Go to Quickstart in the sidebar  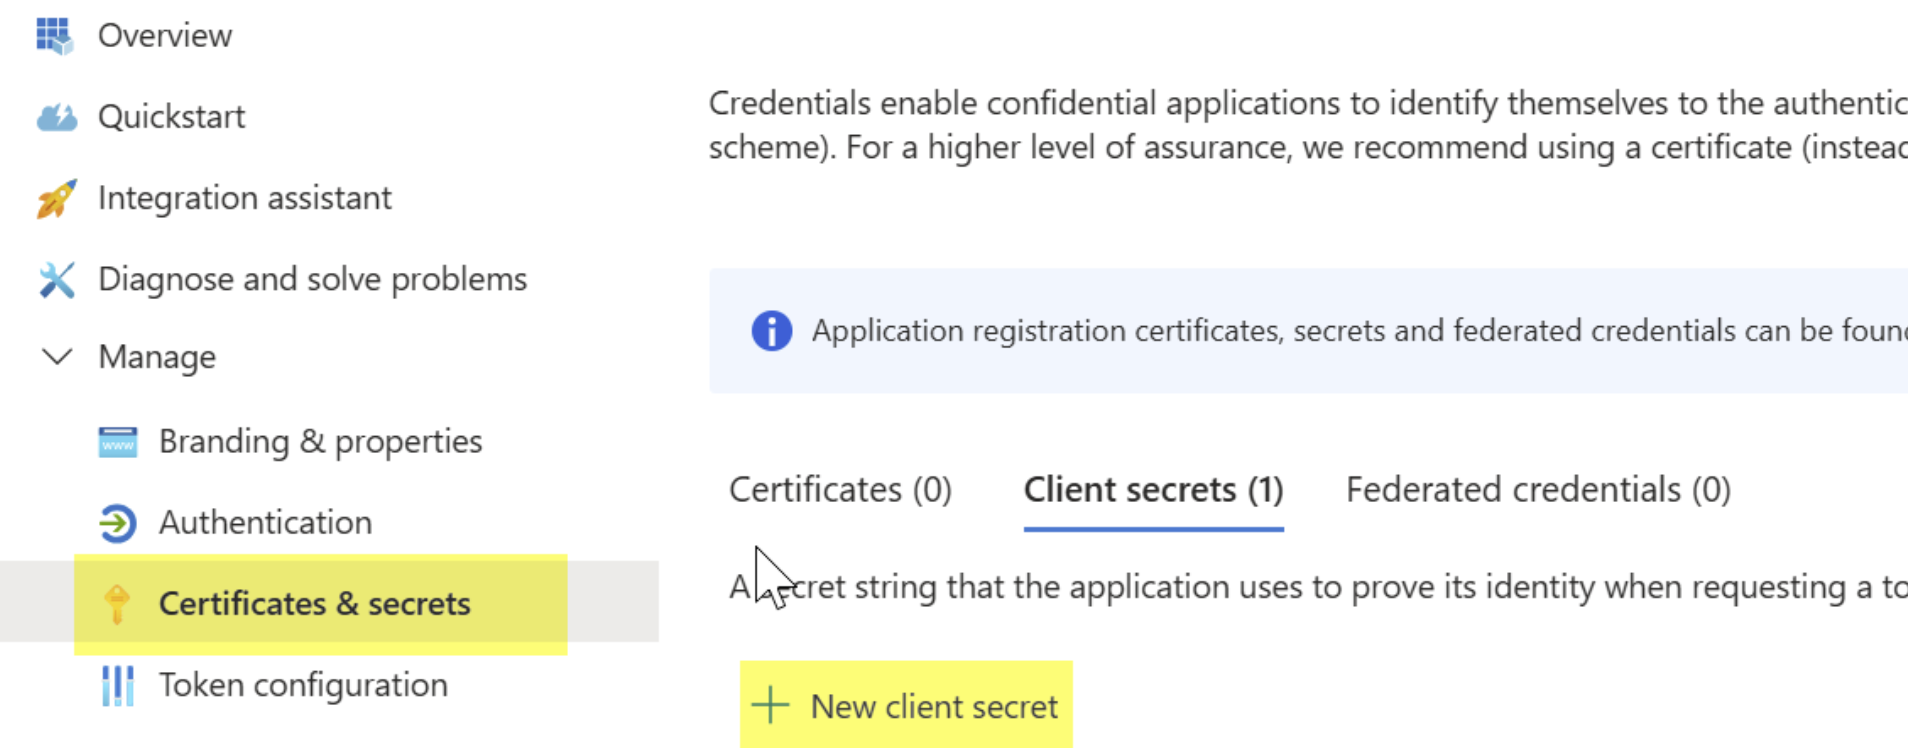pos(171,117)
